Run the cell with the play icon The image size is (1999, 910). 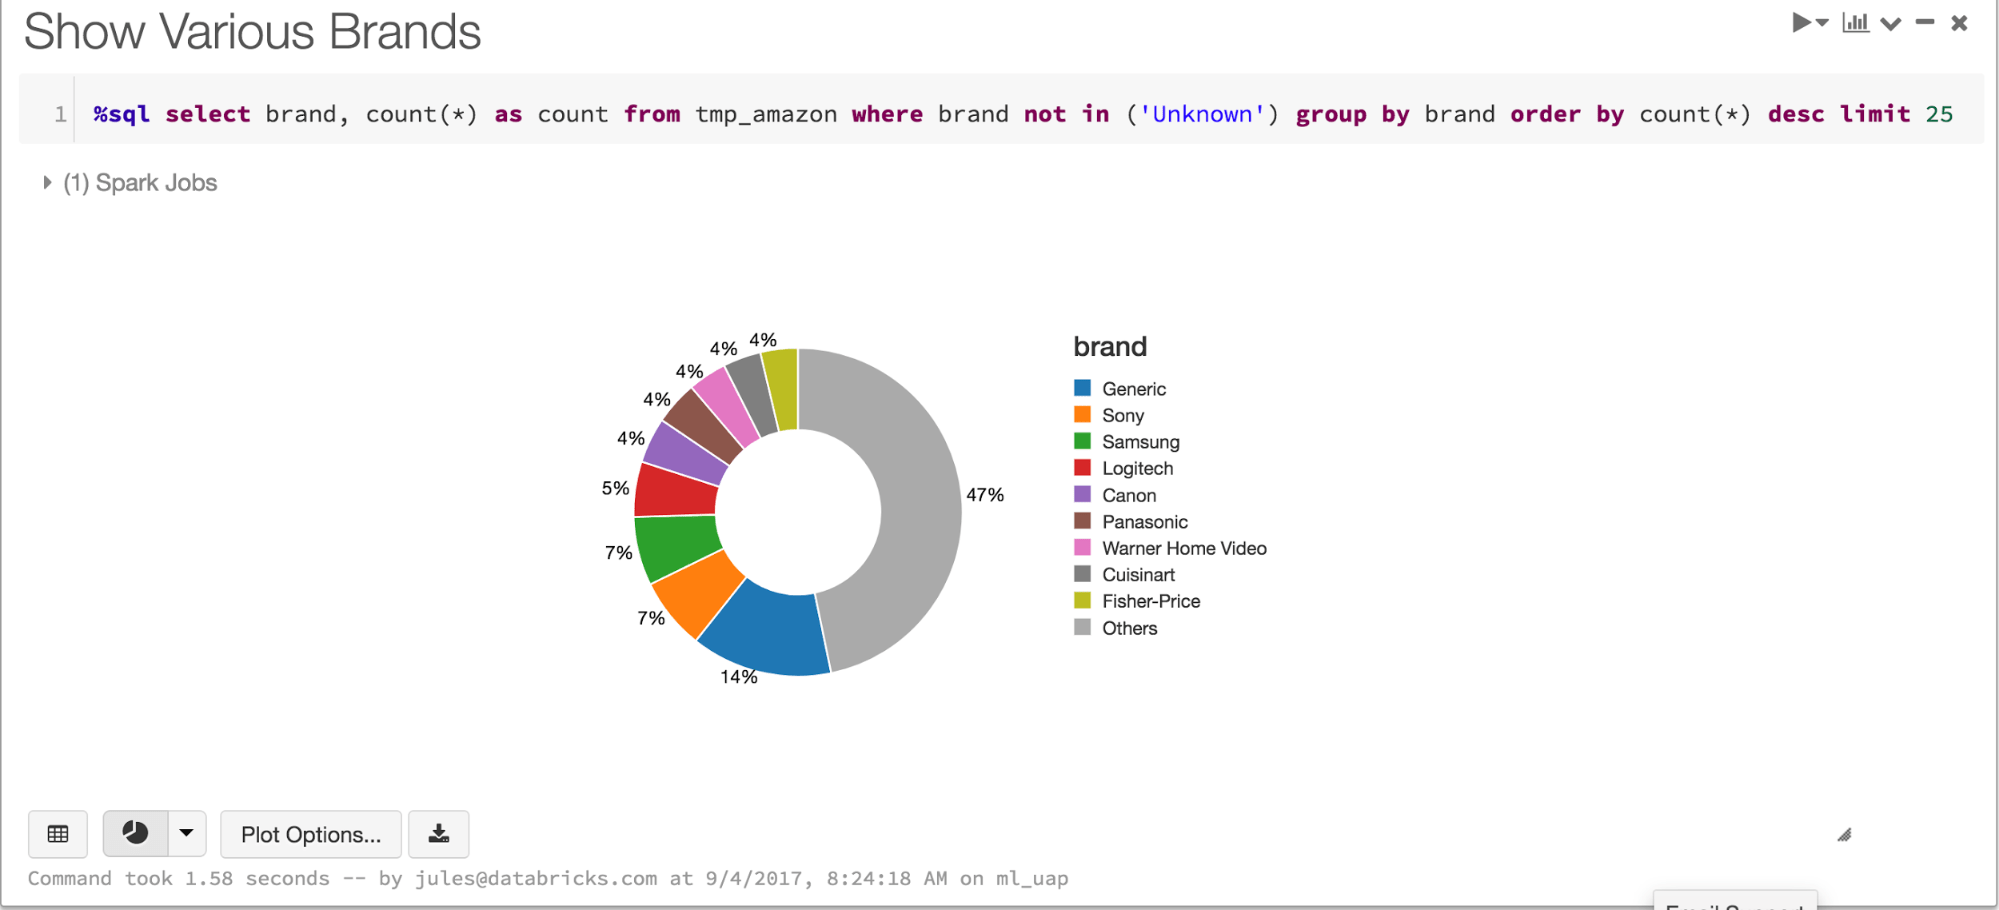pos(1801,22)
